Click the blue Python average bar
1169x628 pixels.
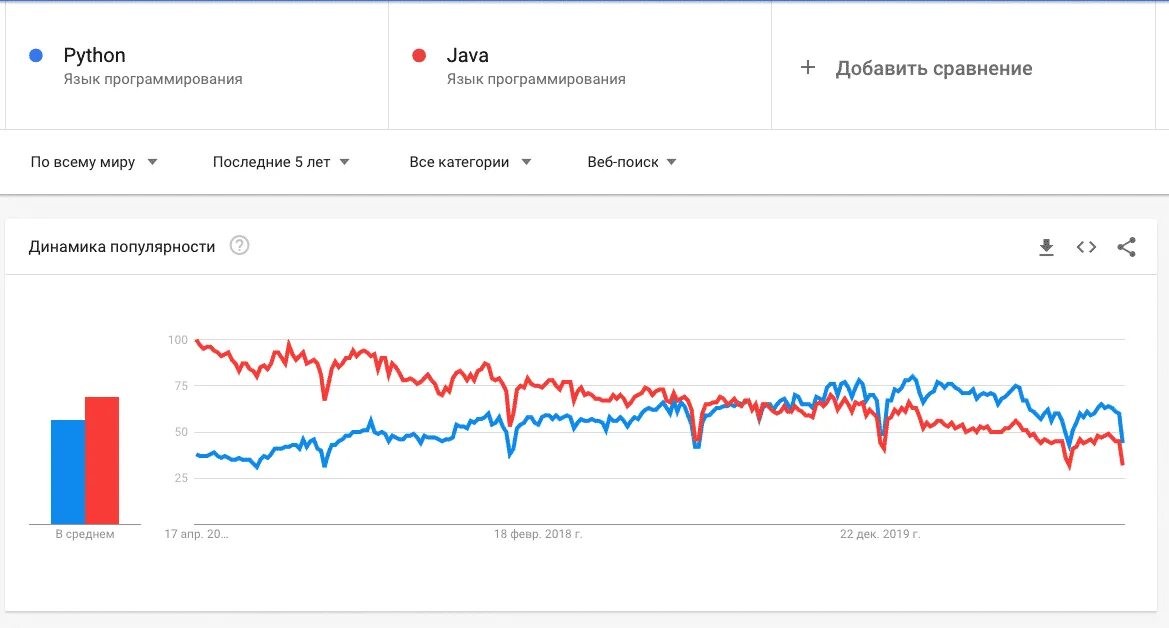pos(68,472)
